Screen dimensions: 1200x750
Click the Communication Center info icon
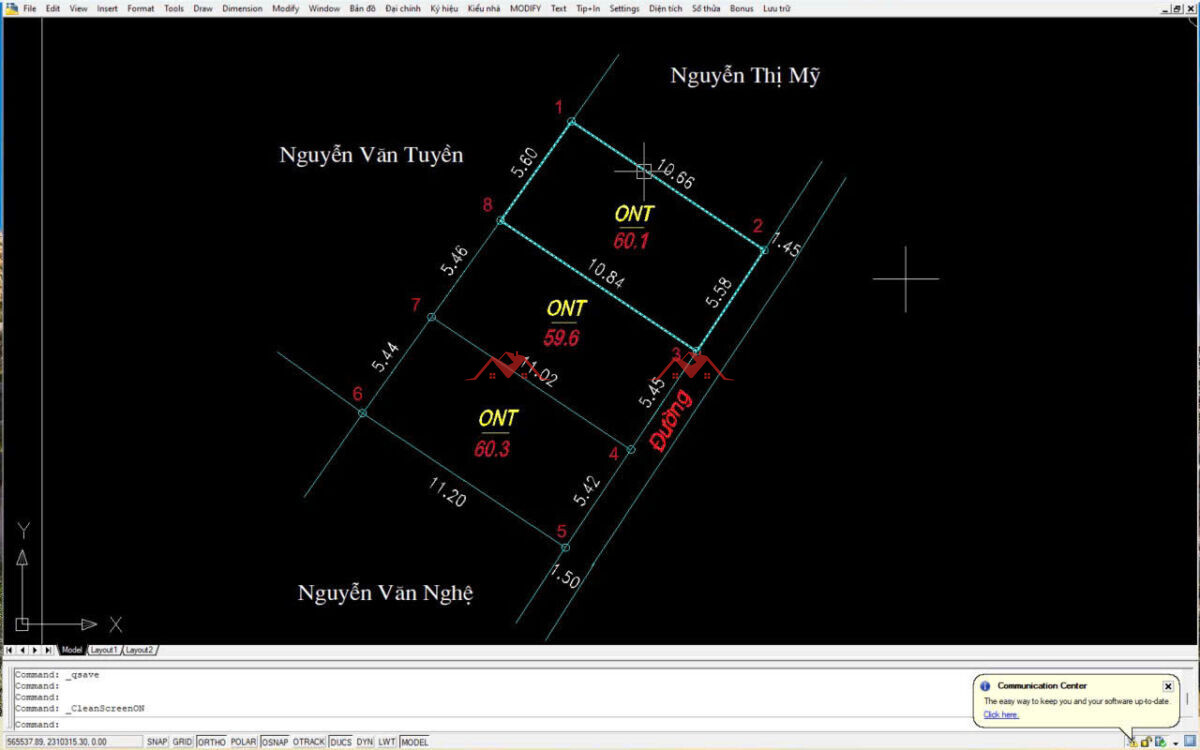985,686
